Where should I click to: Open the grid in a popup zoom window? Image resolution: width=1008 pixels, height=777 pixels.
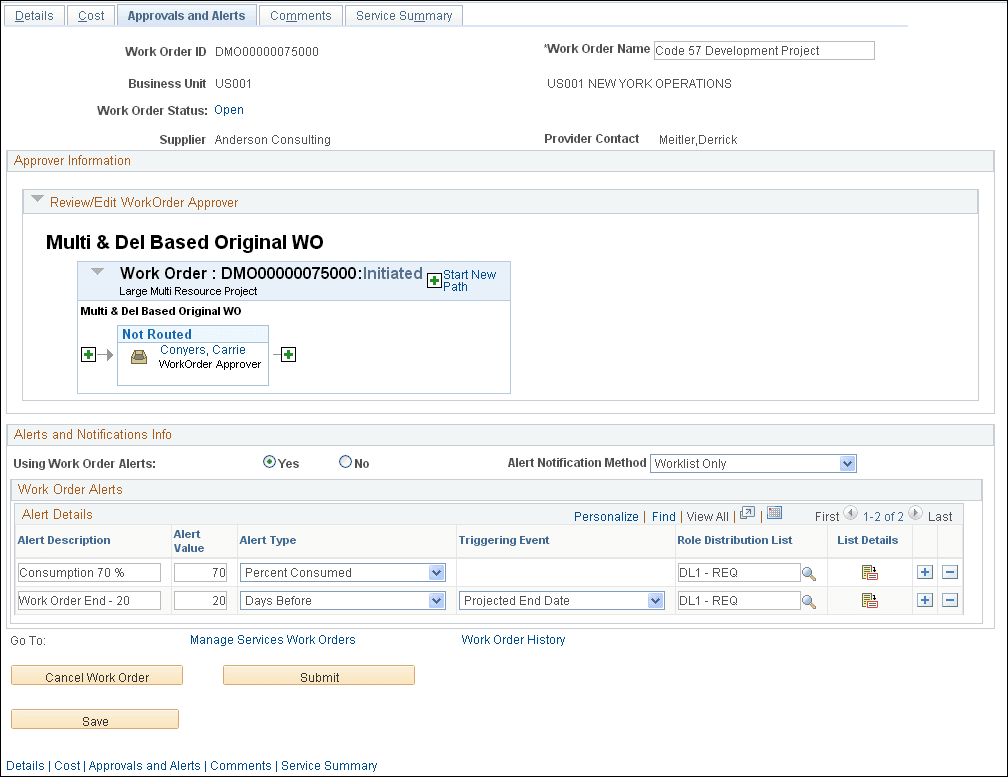coord(746,516)
